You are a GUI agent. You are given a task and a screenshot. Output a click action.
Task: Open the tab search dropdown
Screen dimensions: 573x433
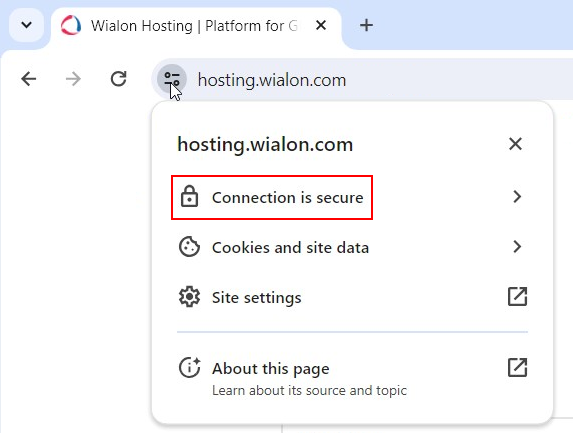click(26, 25)
